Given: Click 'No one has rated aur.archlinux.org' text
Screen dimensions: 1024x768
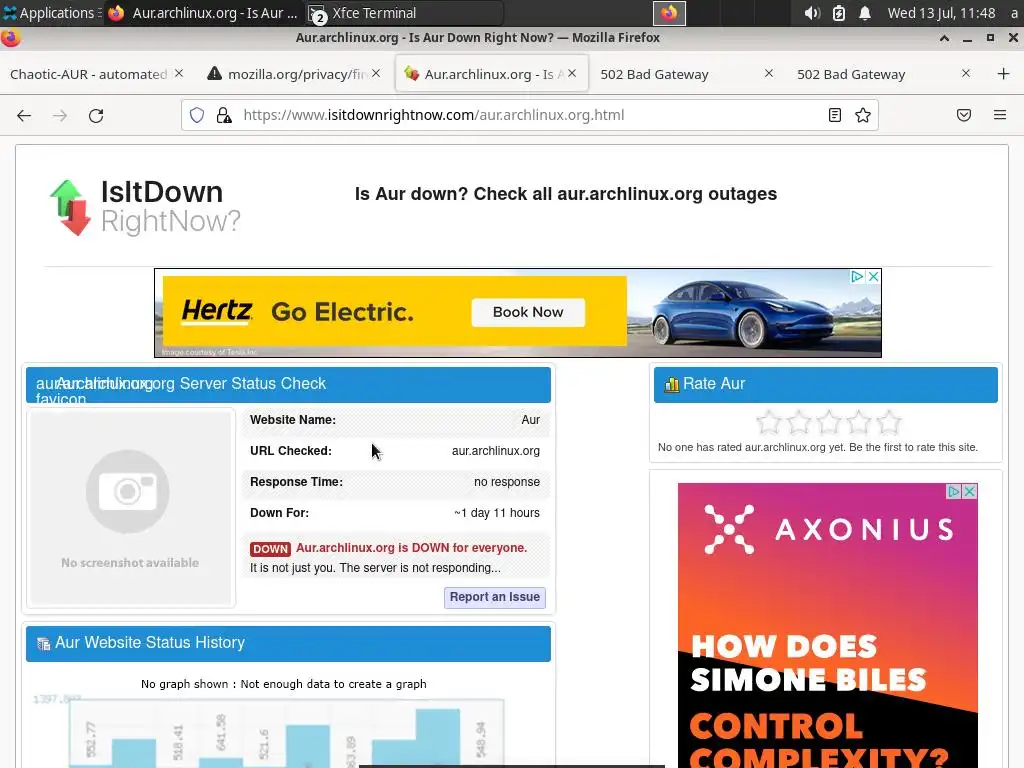Looking at the screenshot, I should [x=818, y=447].
